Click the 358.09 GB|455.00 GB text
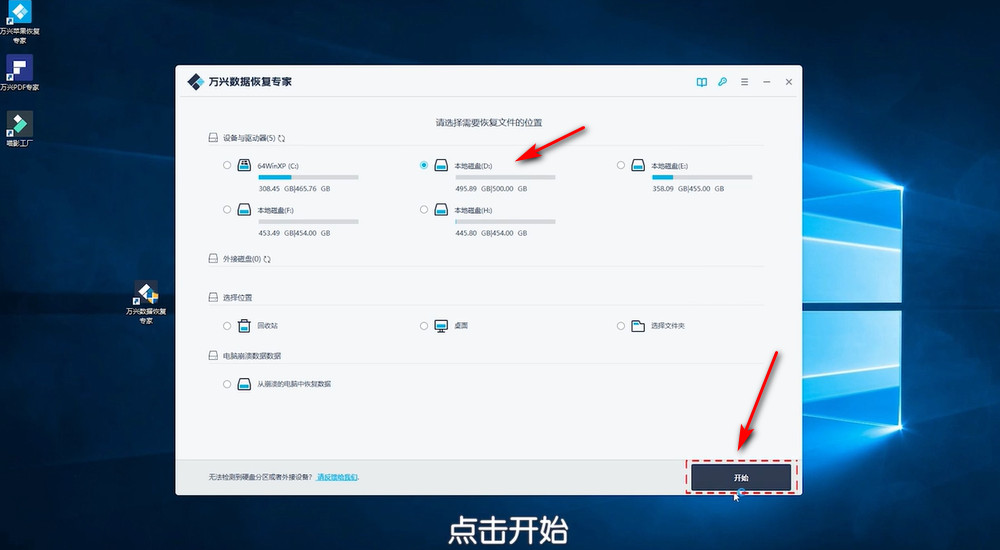The image size is (1000, 550). [x=688, y=189]
